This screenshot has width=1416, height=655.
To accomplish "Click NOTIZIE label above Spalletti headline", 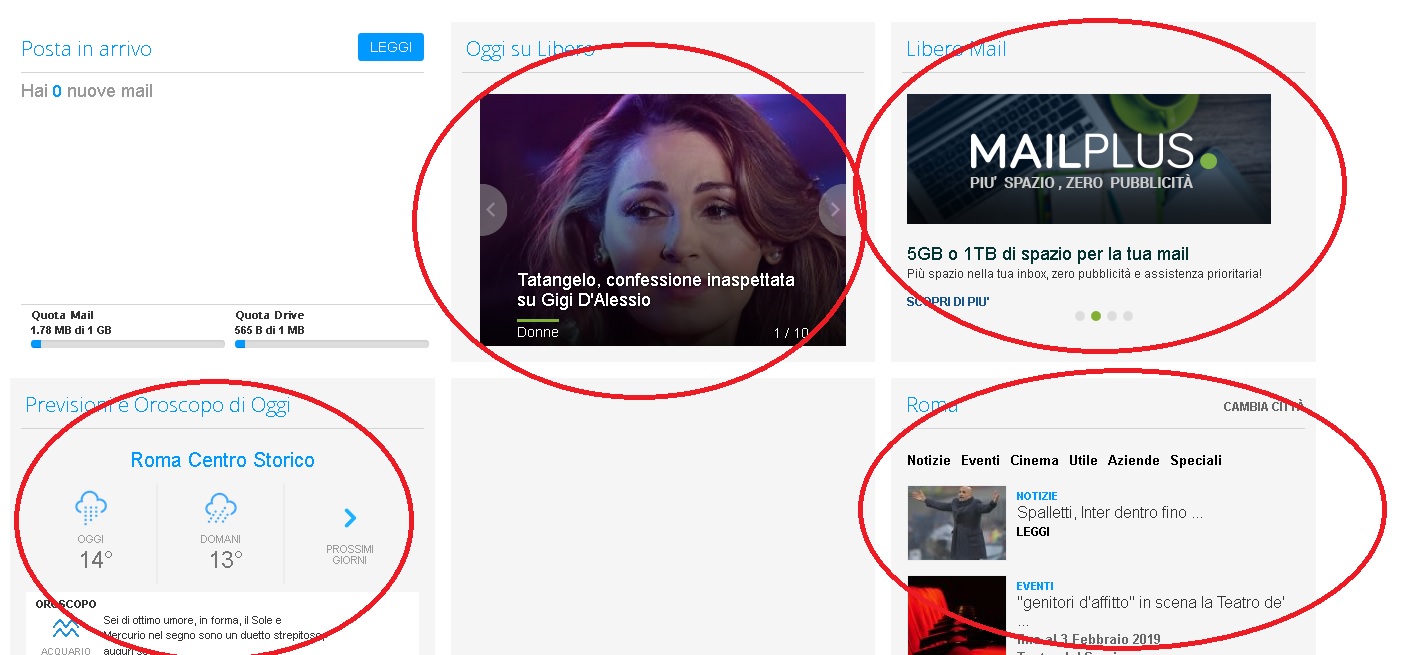I will (x=1036, y=496).
